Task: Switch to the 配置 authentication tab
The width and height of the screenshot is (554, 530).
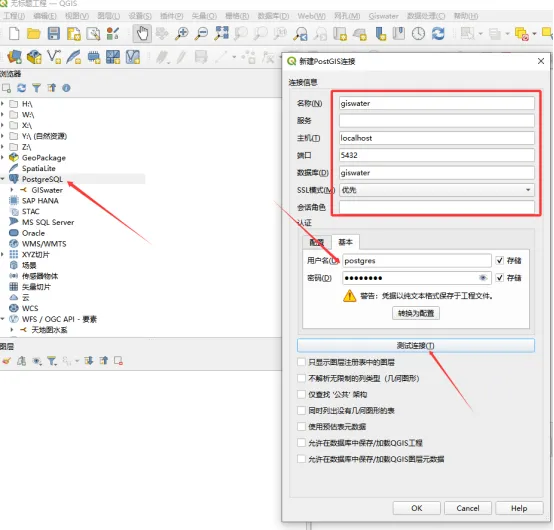Action: coord(316,242)
